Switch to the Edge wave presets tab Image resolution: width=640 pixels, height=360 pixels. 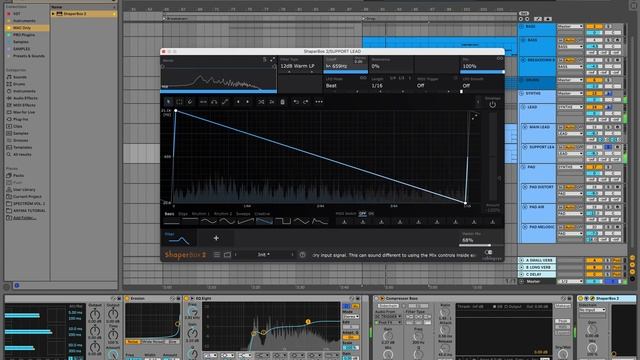click(183, 214)
